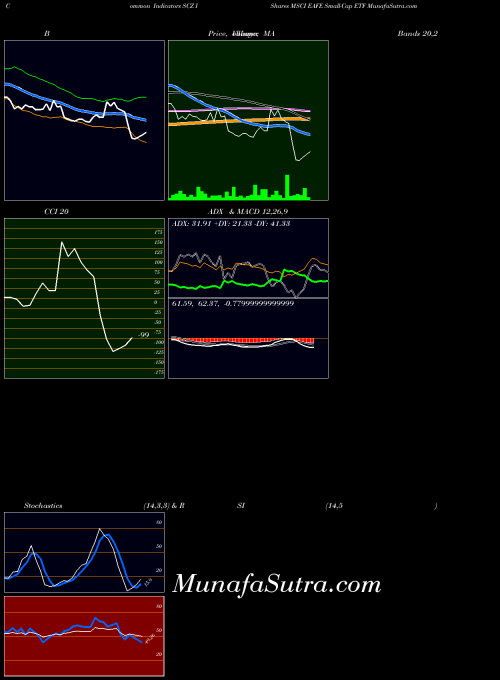Open the CCI 20 chart panel
Viewport: 500px width, 680px height.
[85, 298]
